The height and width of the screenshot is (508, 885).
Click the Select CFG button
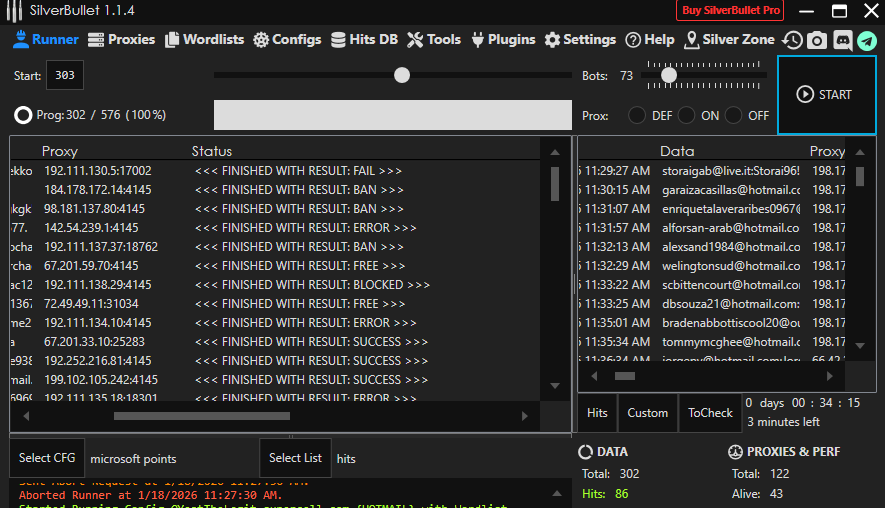point(48,458)
